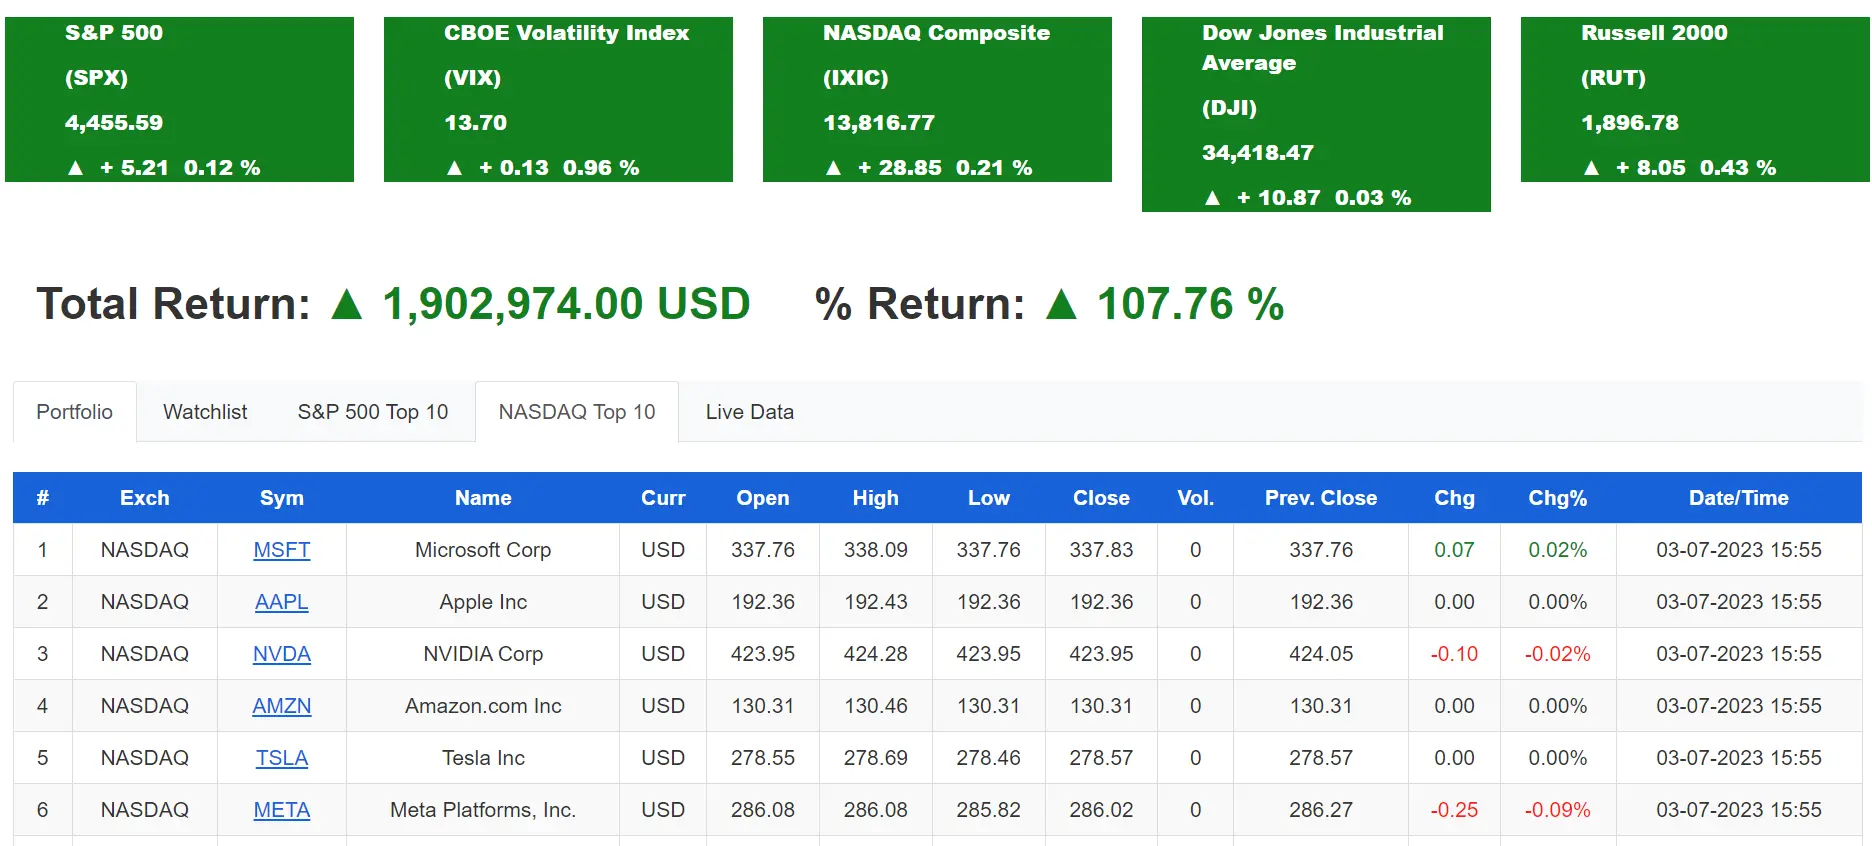This screenshot has height=846, width=1872.
Task: Click the S&P 500 (SPX) index card
Action: (179, 99)
